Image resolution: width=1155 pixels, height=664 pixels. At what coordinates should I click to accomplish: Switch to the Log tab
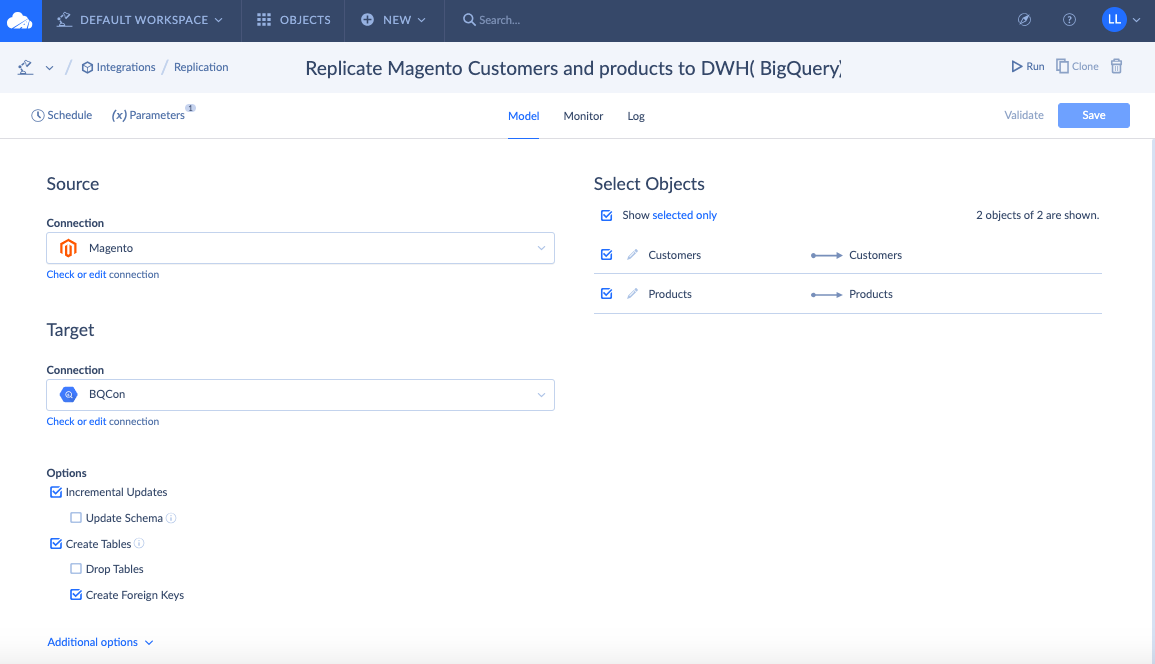point(636,116)
